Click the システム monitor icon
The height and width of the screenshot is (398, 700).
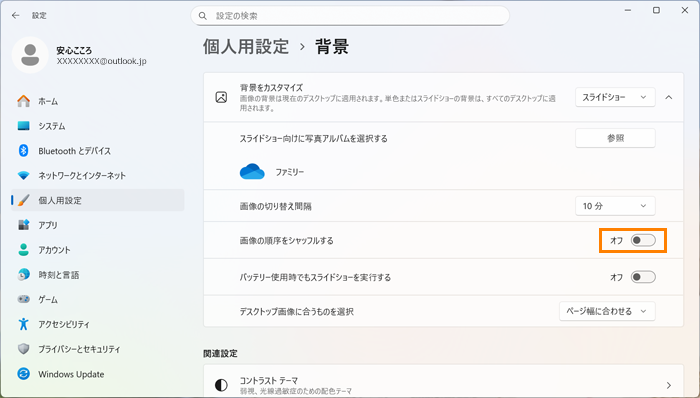tap(24, 126)
